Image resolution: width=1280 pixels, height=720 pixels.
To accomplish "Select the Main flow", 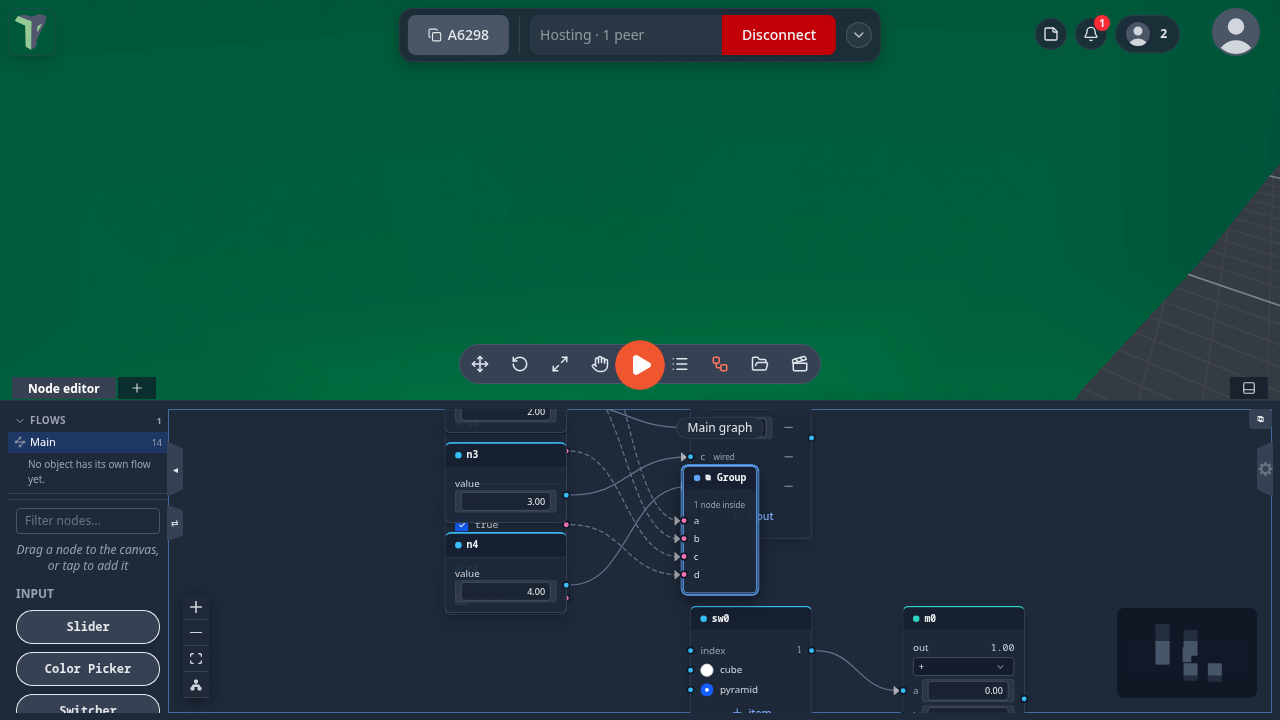I will 88,442.
